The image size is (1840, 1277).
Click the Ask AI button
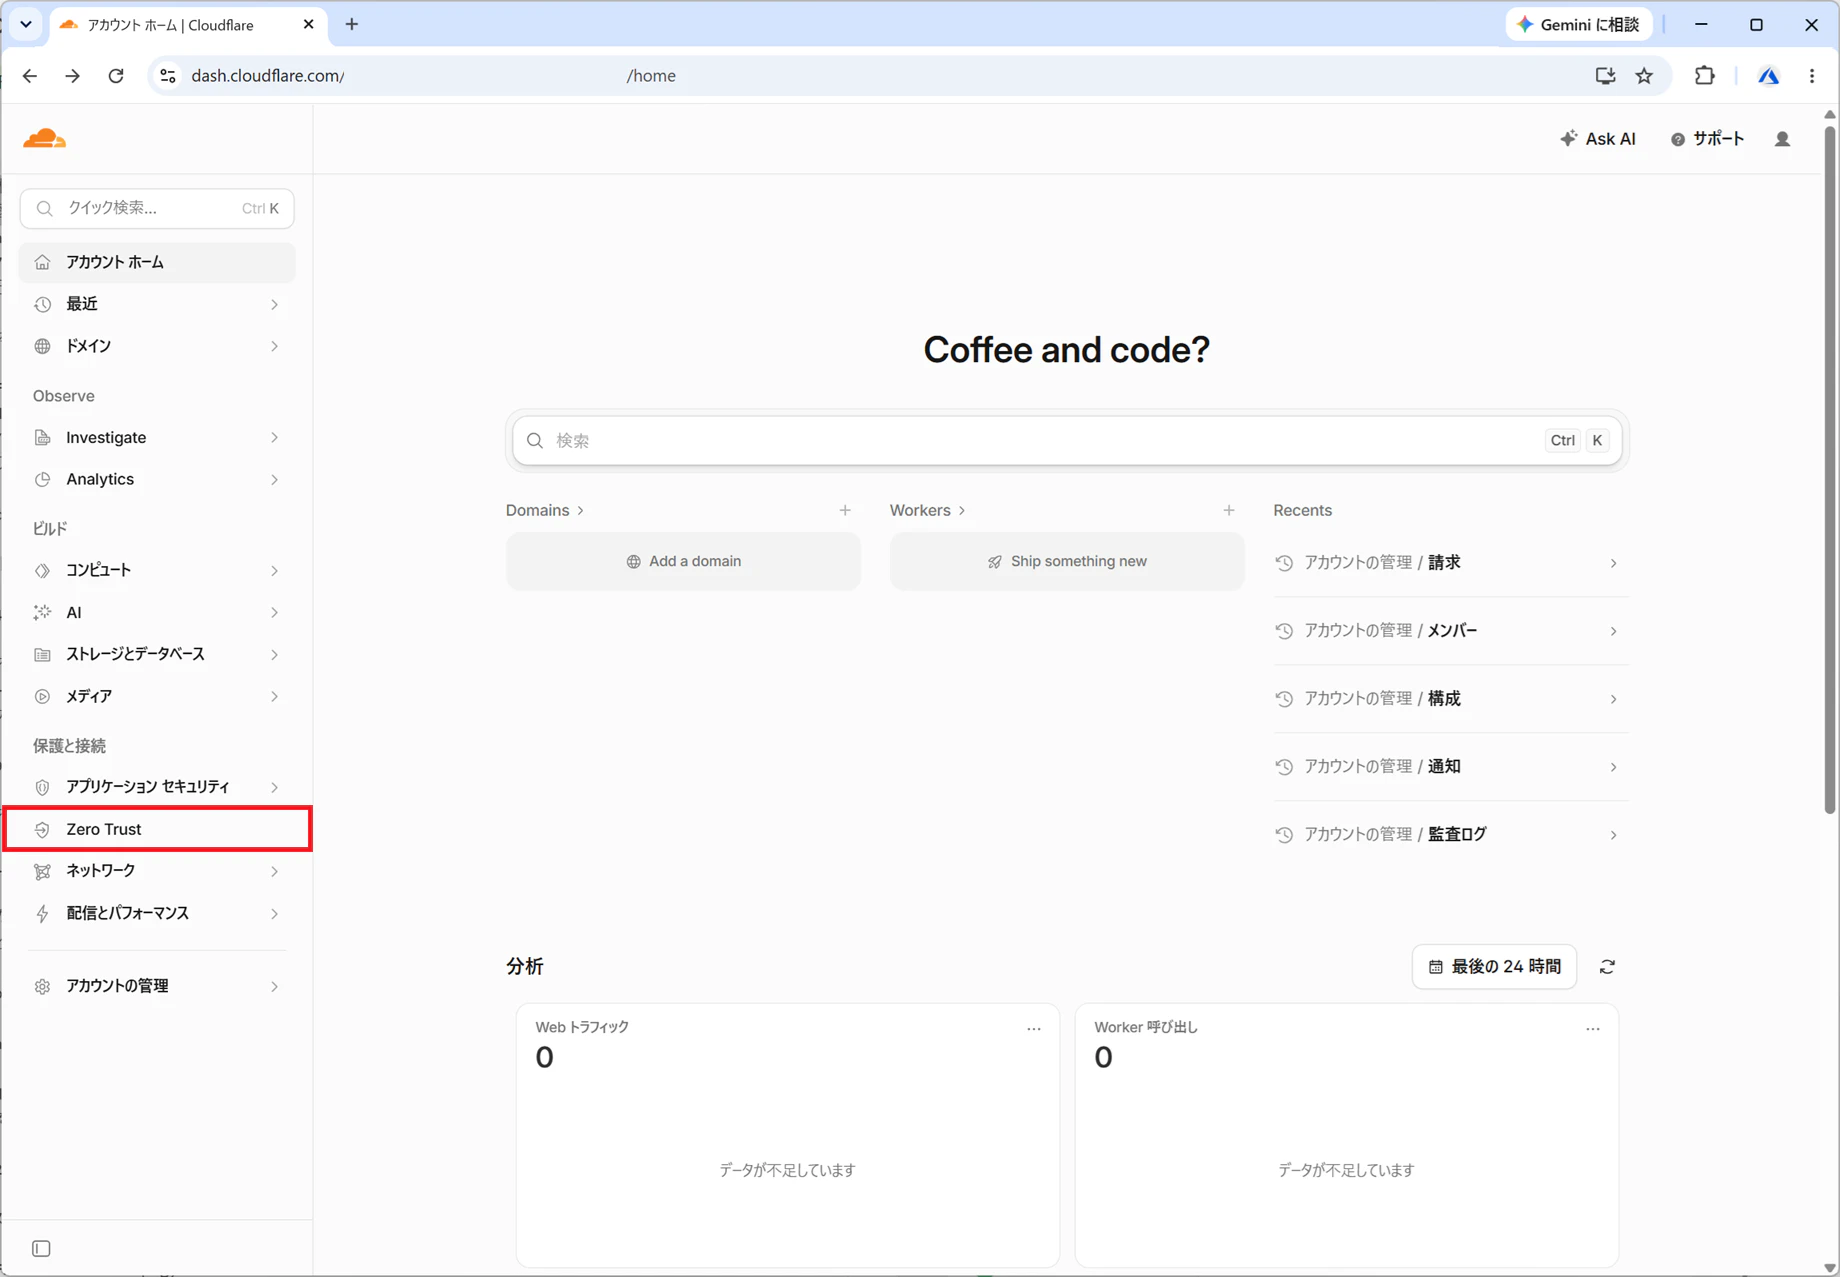tap(1598, 139)
